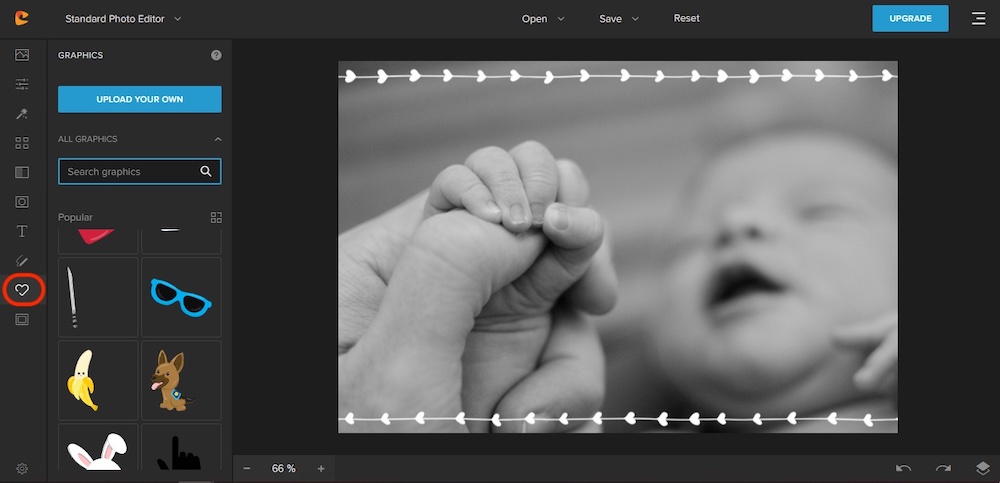Image resolution: width=1000 pixels, height=483 pixels.
Task: Add the blue sunglasses graphic
Action: tap(181, 297)
